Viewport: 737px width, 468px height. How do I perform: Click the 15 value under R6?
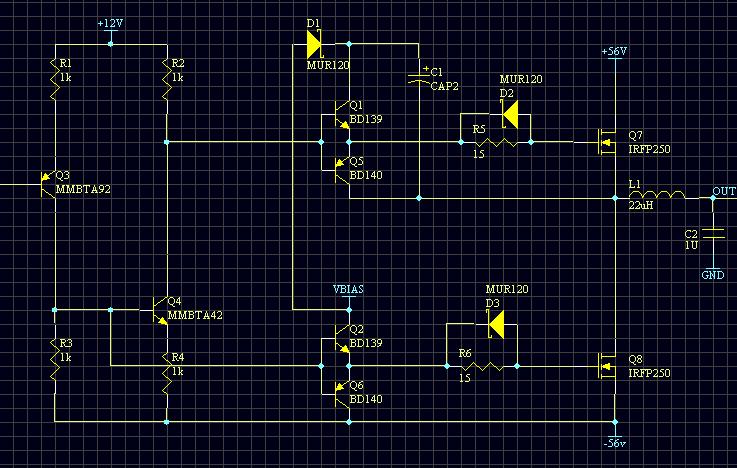tap(464, 378)
